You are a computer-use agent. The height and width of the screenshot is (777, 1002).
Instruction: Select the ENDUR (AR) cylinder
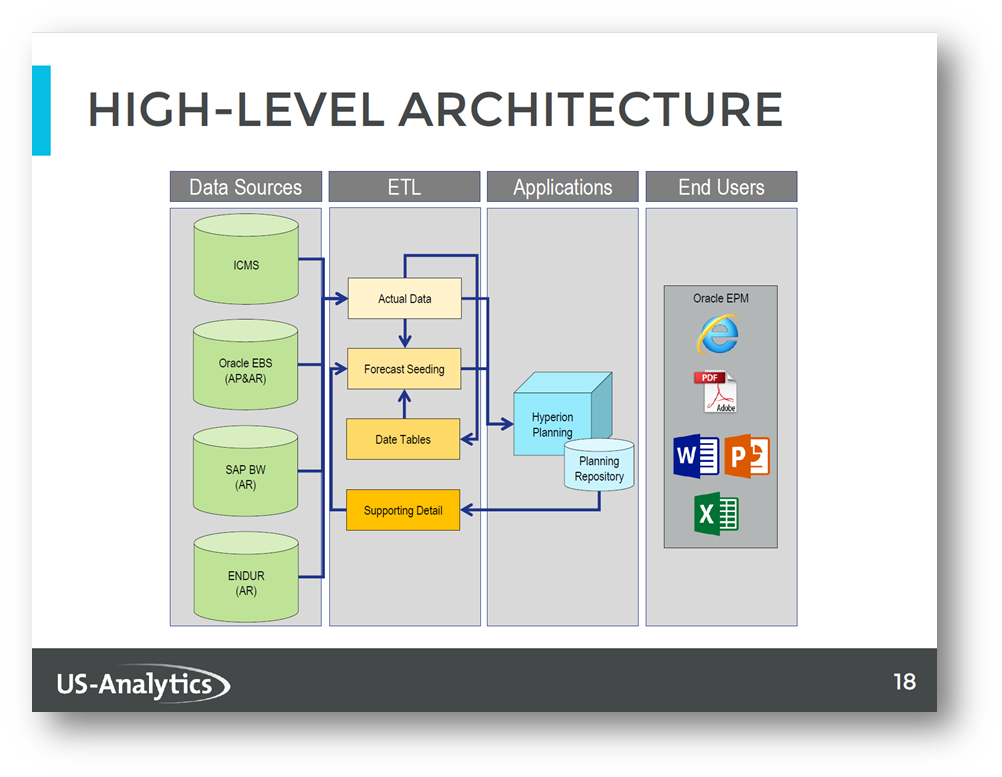click(x=246, y=577)
